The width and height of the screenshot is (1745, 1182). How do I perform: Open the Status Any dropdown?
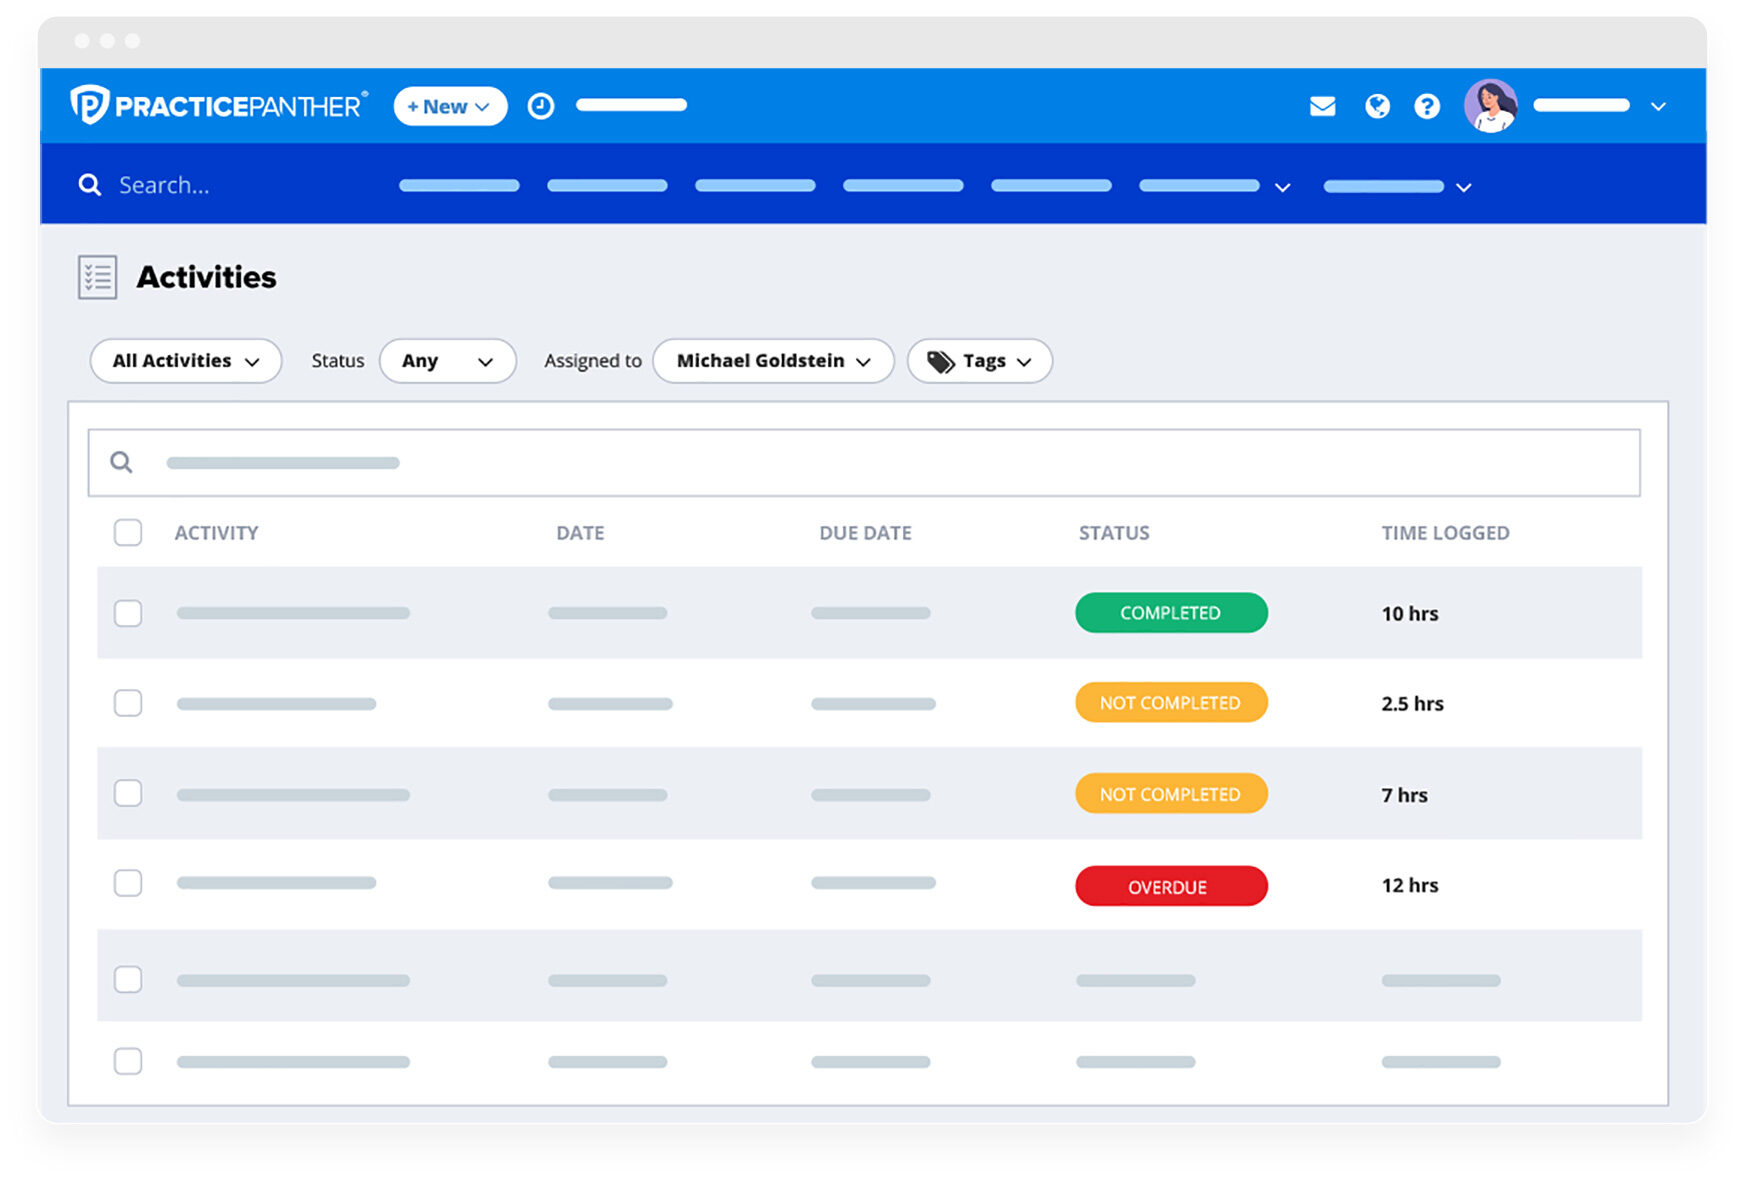[x=447, y=361]
